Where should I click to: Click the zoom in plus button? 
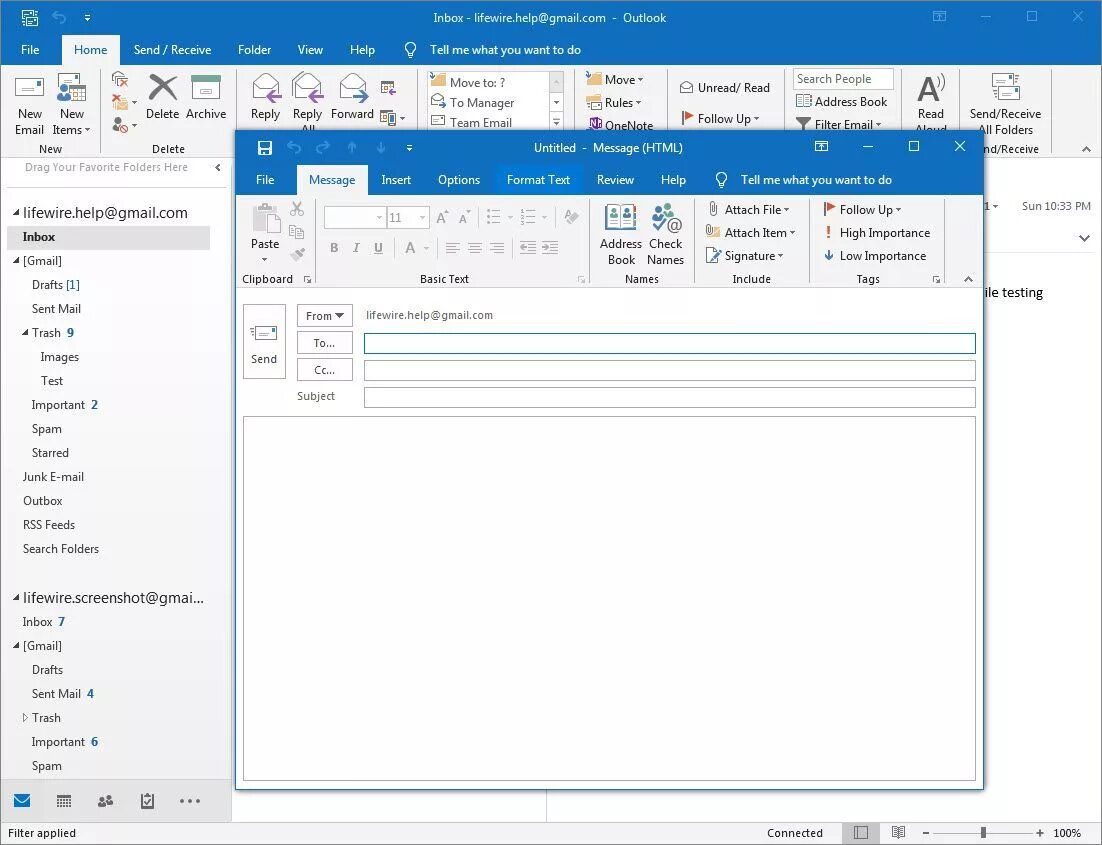1040,833
